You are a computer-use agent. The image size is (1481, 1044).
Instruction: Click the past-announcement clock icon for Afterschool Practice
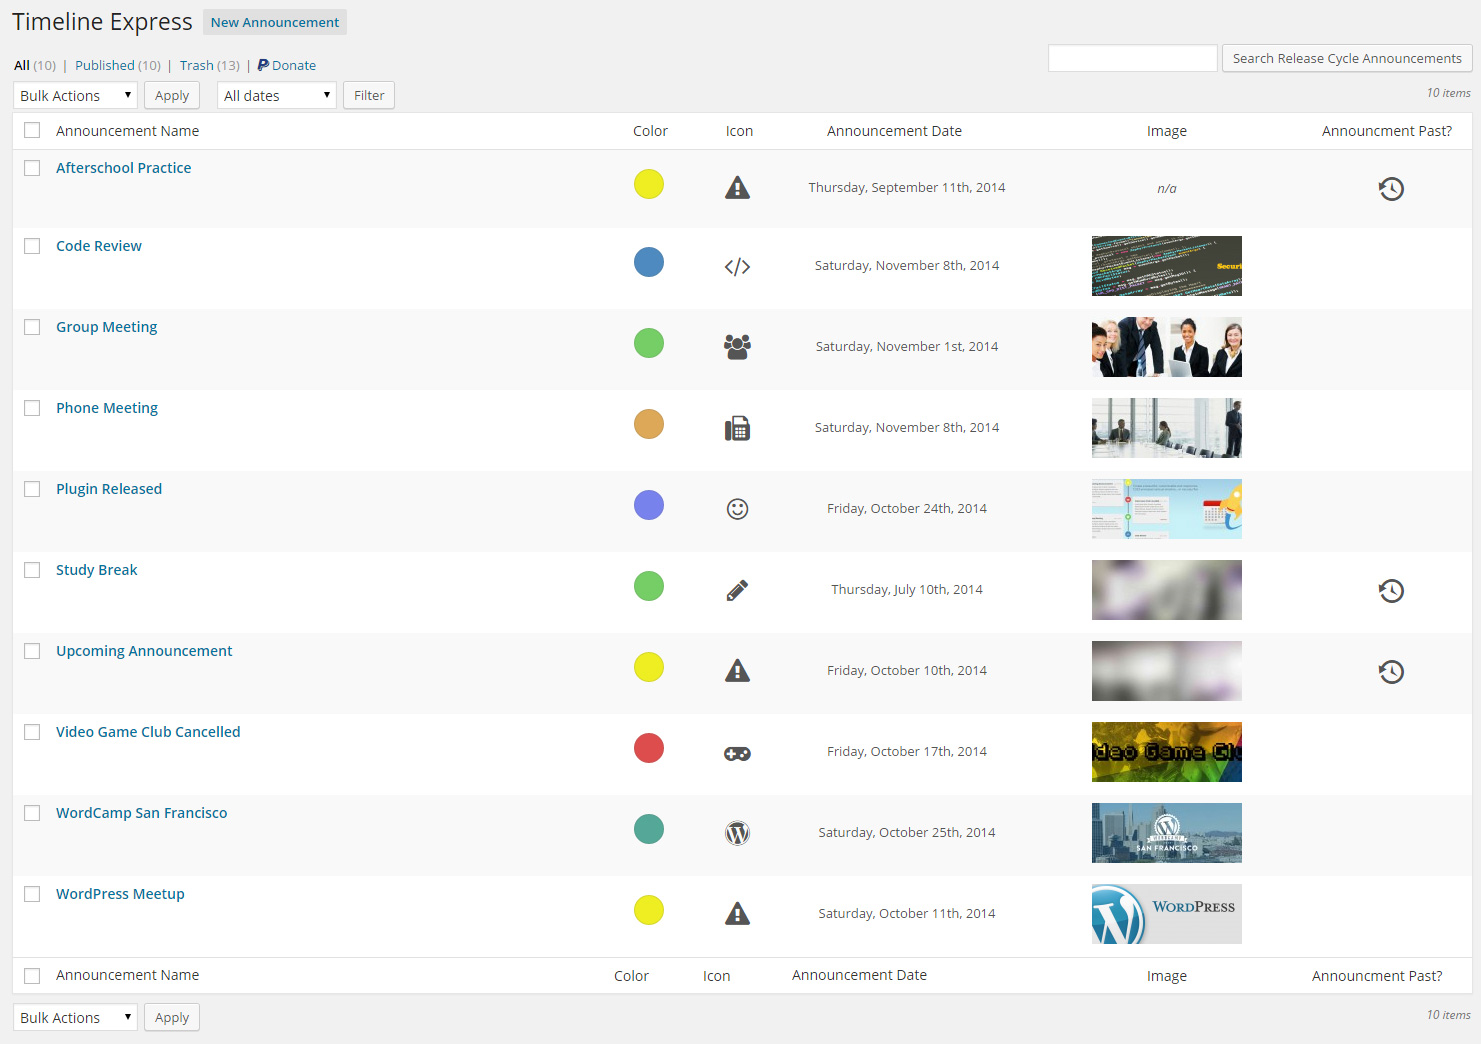pos(1391,189)
